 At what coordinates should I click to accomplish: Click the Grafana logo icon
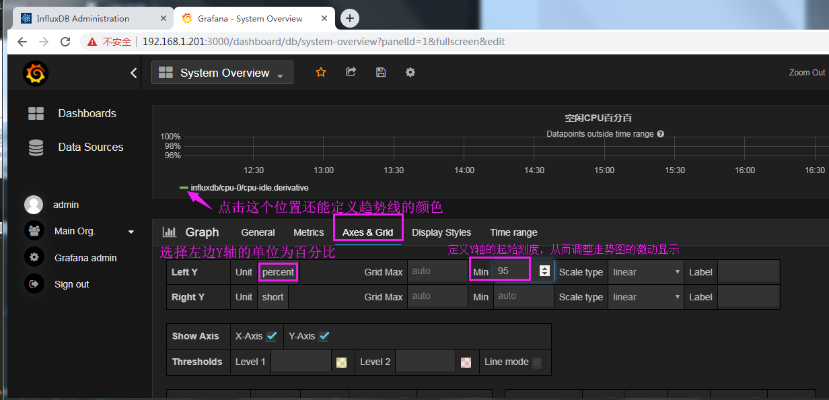click(x=36, y=74)
